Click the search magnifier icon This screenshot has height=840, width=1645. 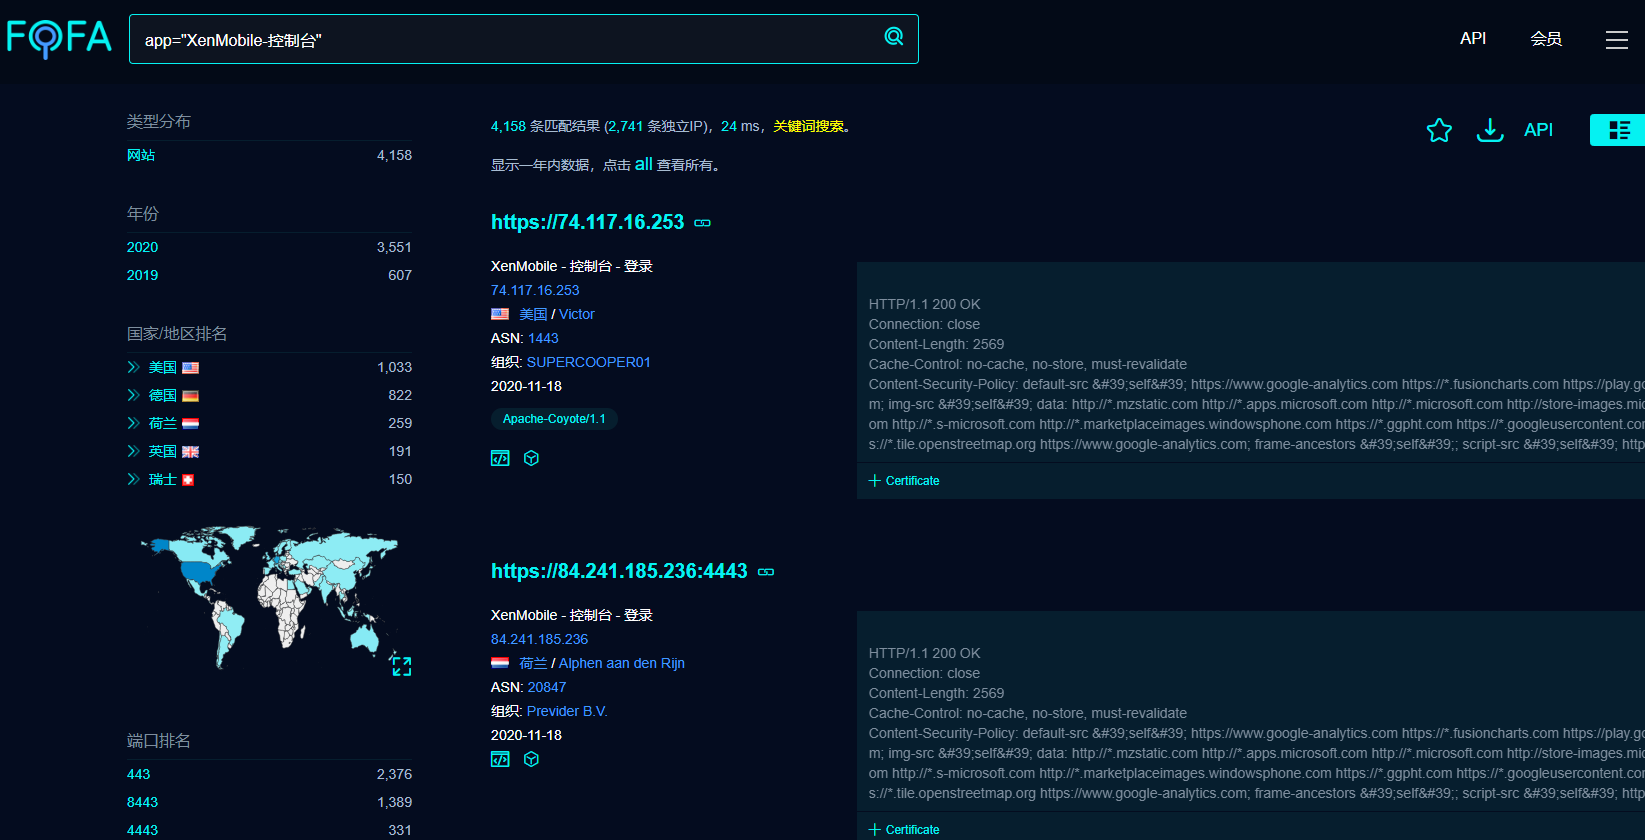click(x=893, y=37)
